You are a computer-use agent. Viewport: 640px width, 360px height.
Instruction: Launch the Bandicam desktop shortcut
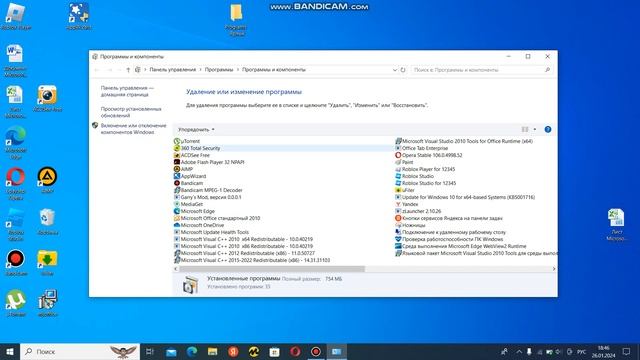point(16,262)
